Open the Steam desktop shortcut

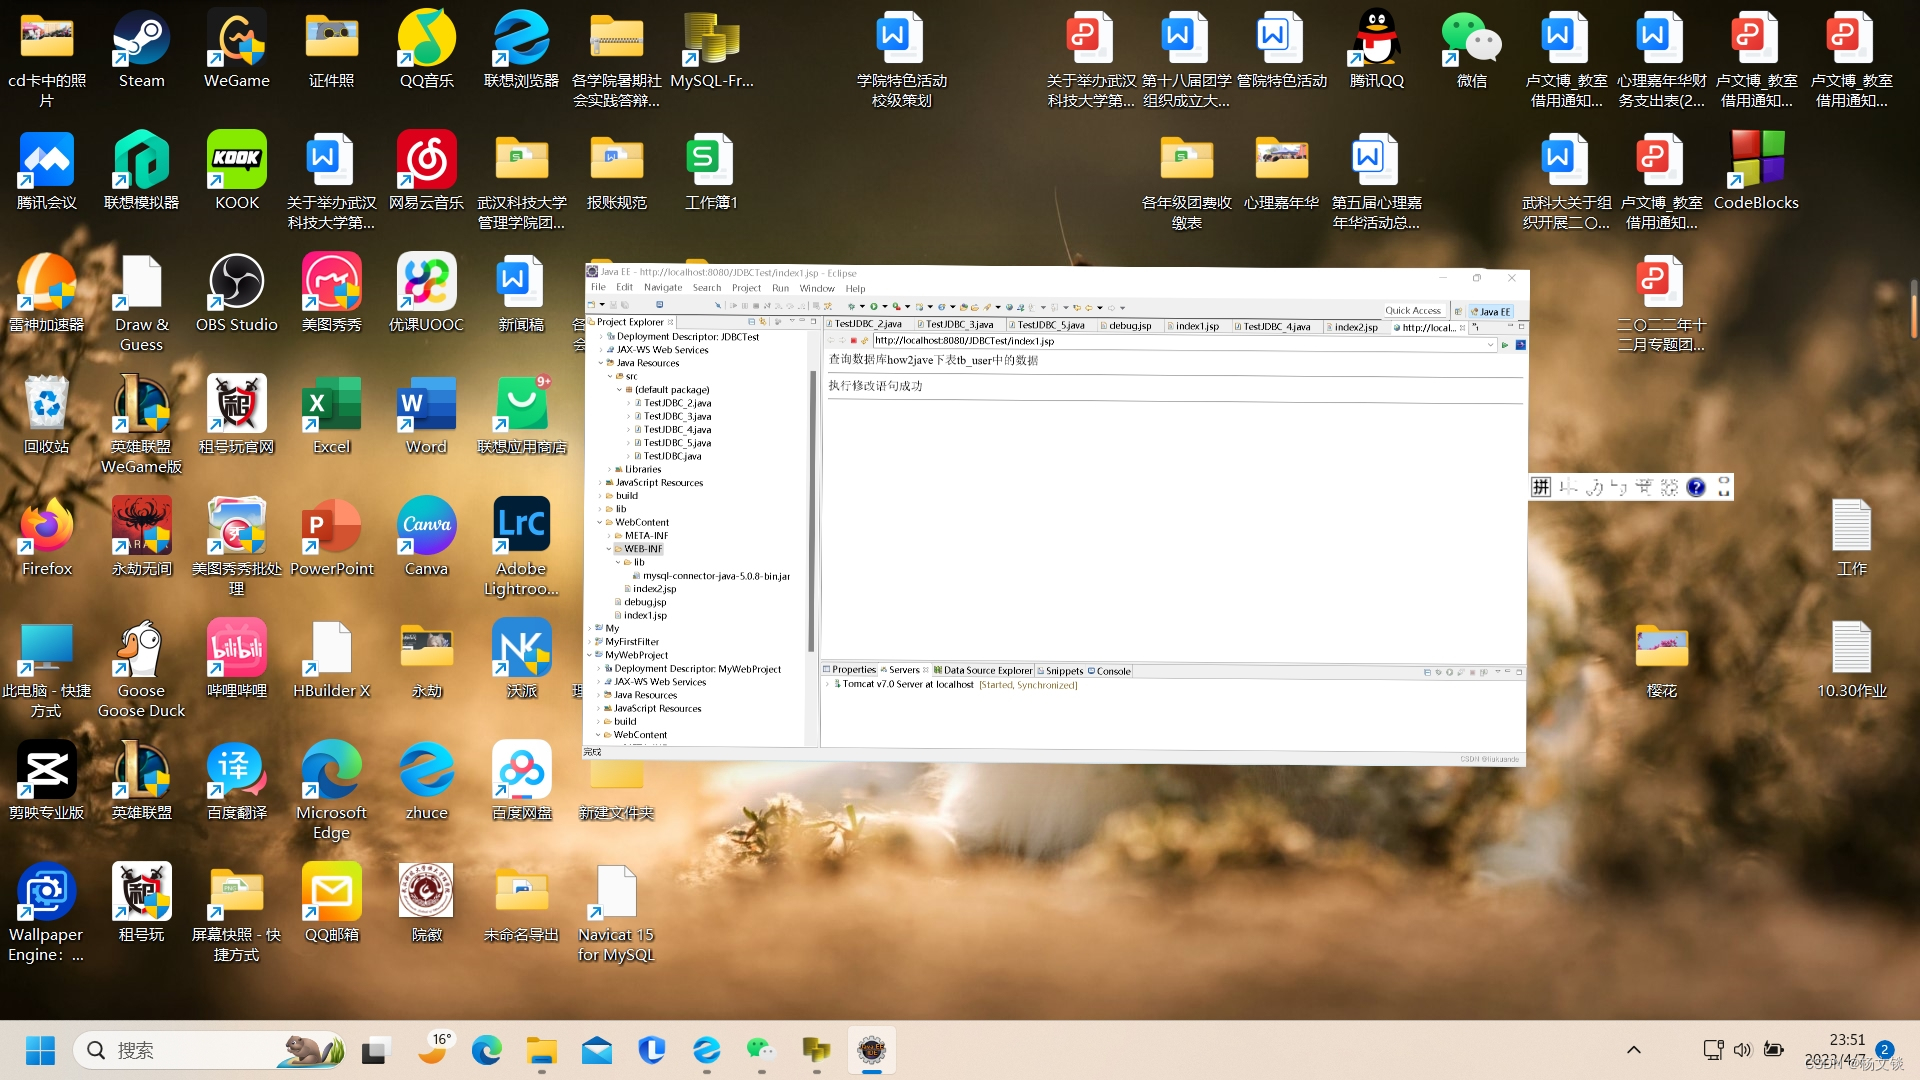pos(141,51)
